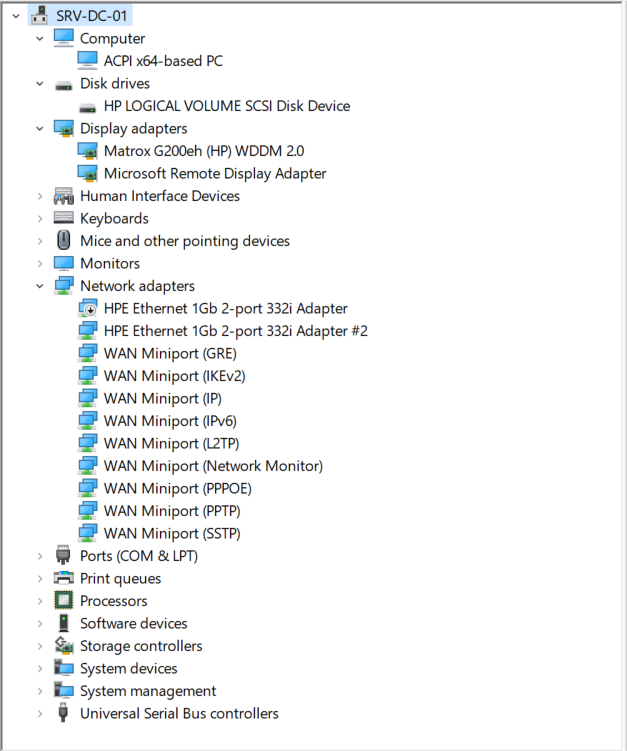The height and width of the screenshot is (751, 627).
Task: Expand the Processors category
Action: [40, 601]
